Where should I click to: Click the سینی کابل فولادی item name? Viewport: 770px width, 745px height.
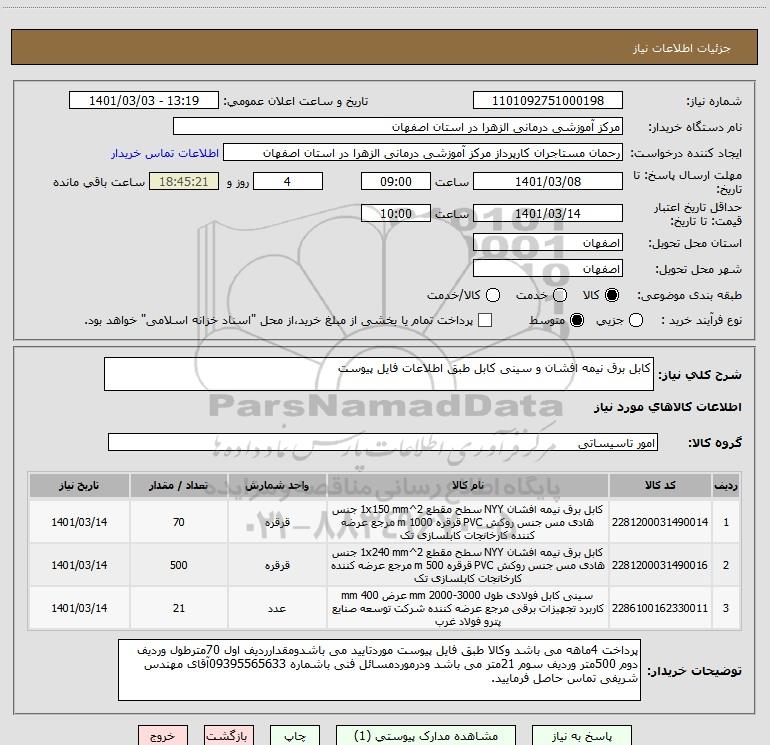[x=468, y=608]
